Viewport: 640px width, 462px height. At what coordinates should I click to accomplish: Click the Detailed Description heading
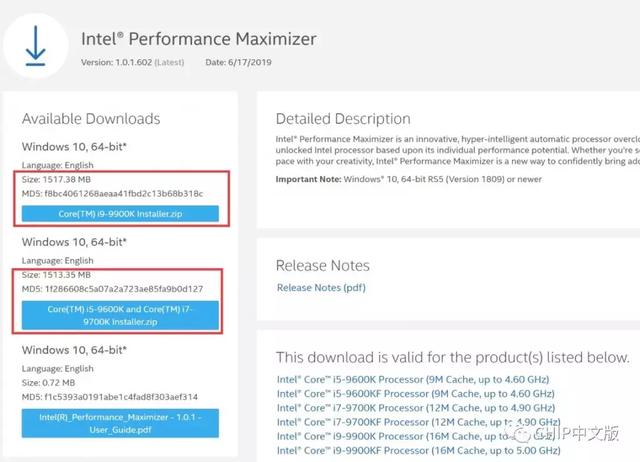pyautogui.click(x=343, y=119)
